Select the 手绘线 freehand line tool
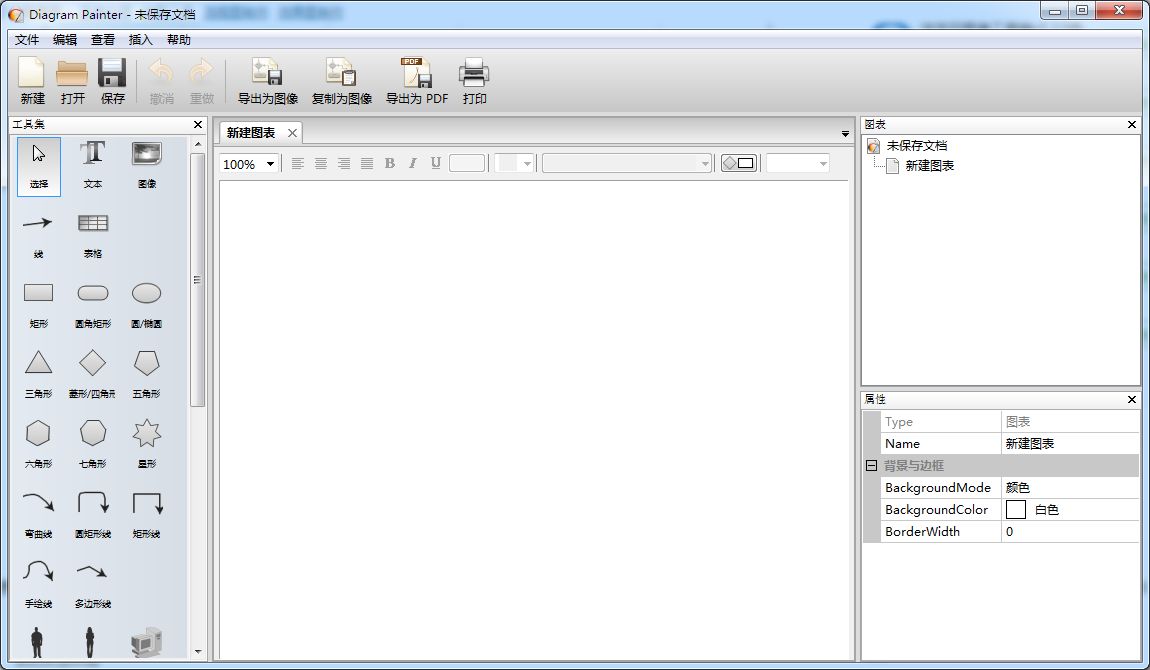The width and height of the screenshot is (1150, 670). coord(38,585)
